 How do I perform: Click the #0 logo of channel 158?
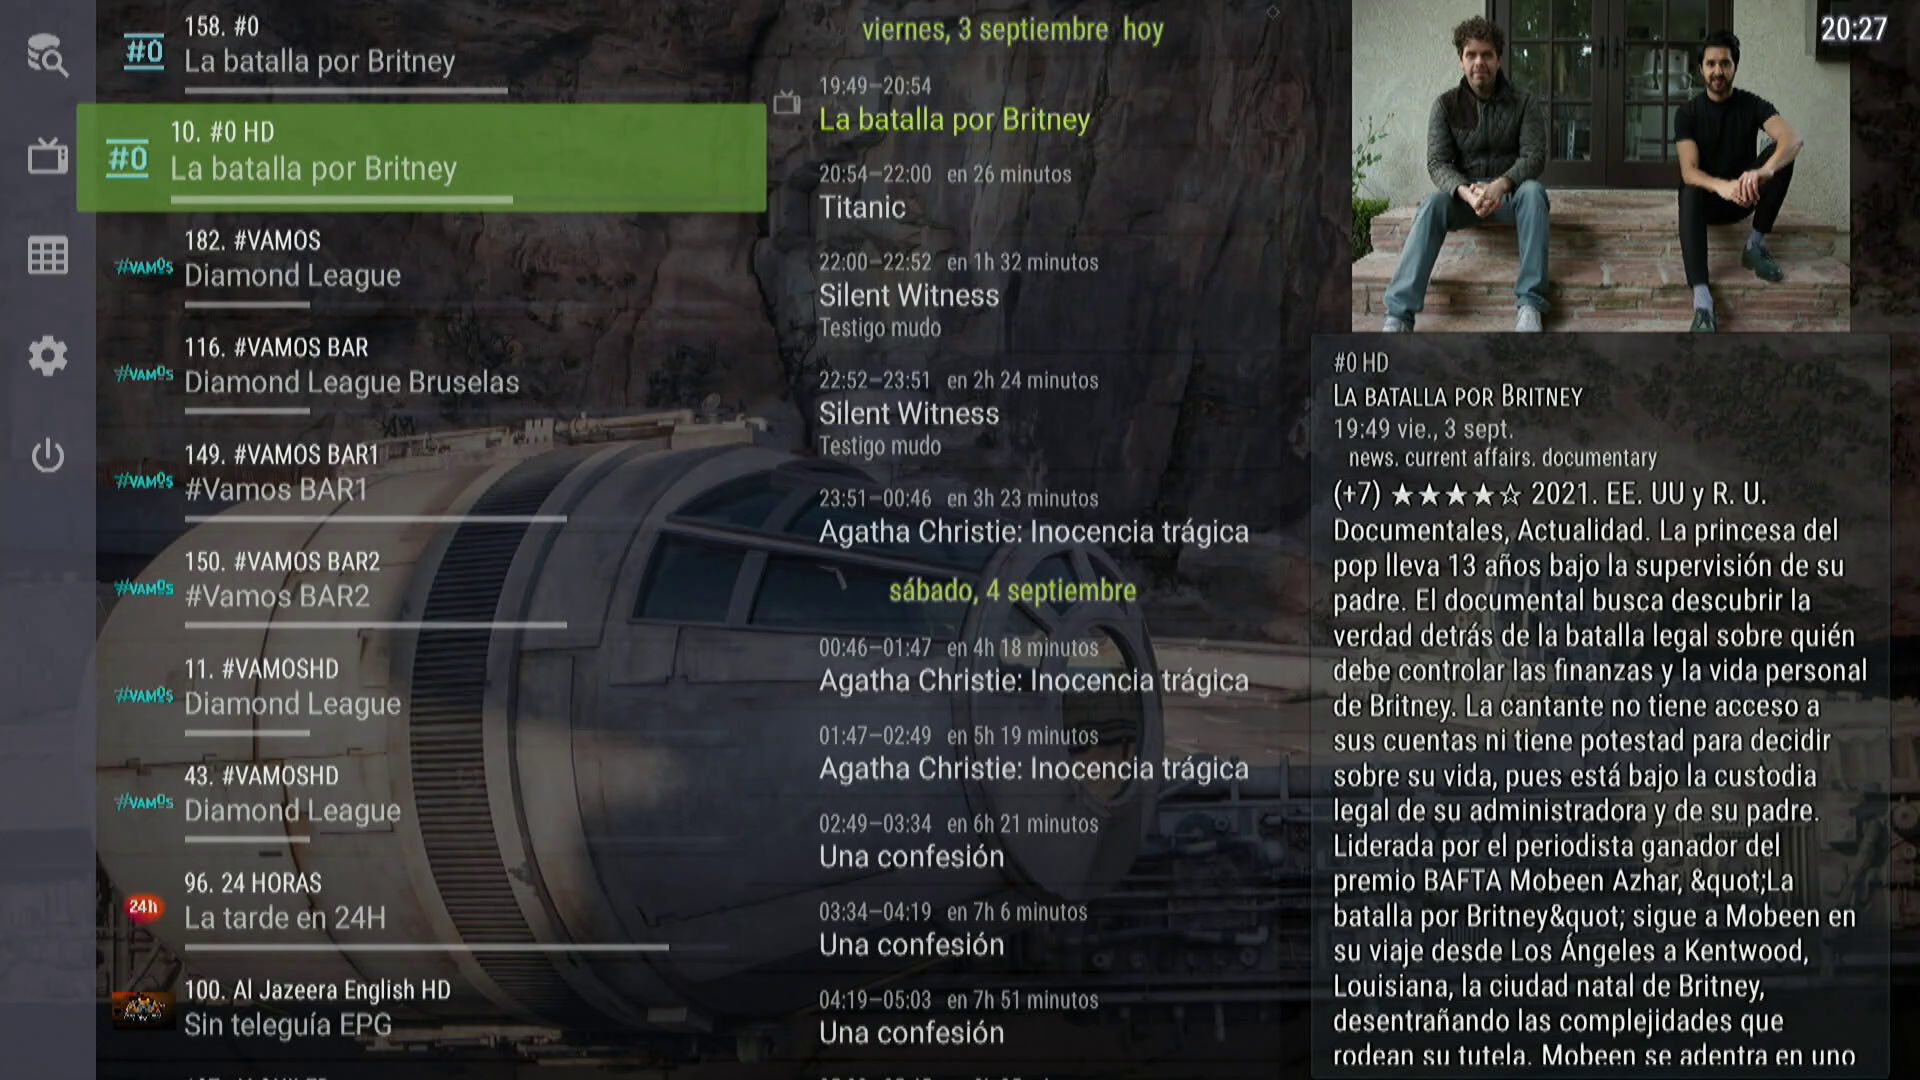coord(144,51)
